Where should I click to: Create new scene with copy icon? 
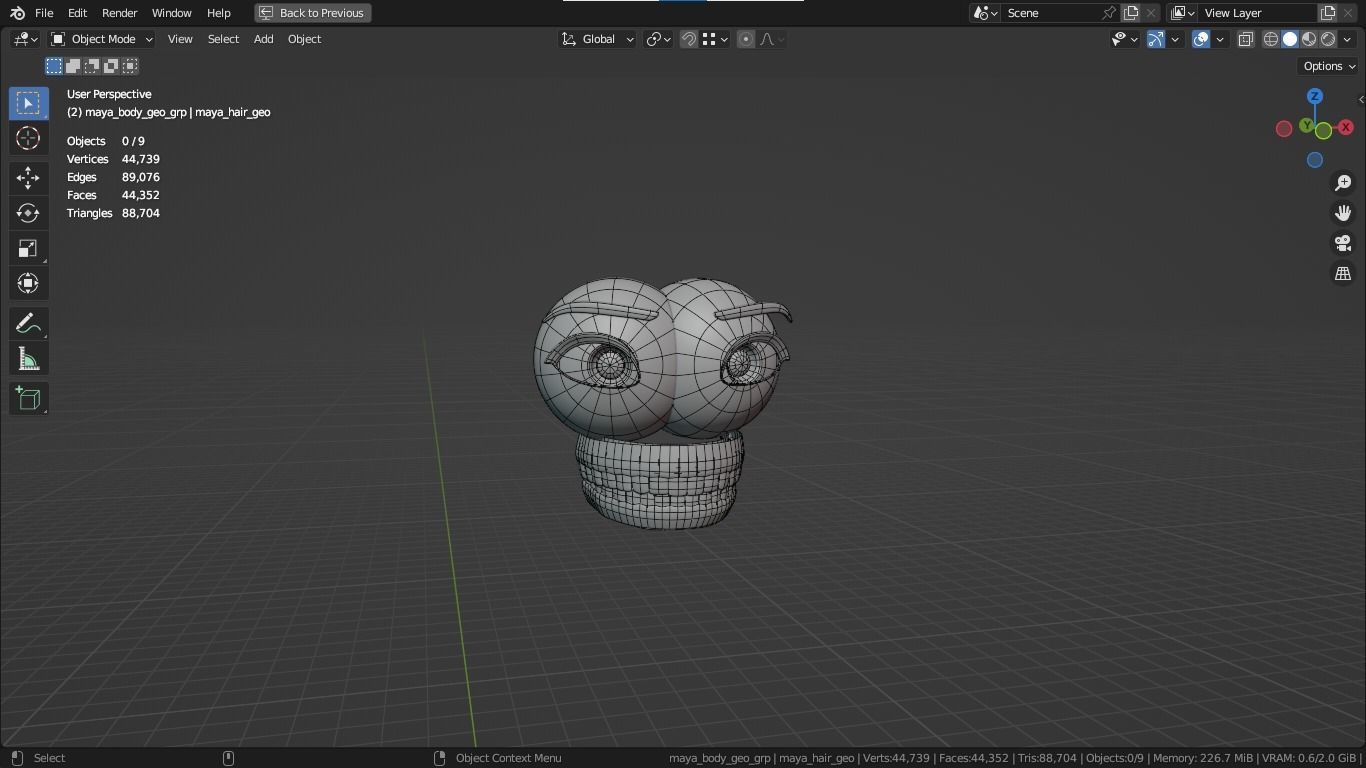(x=1131, y=13)
